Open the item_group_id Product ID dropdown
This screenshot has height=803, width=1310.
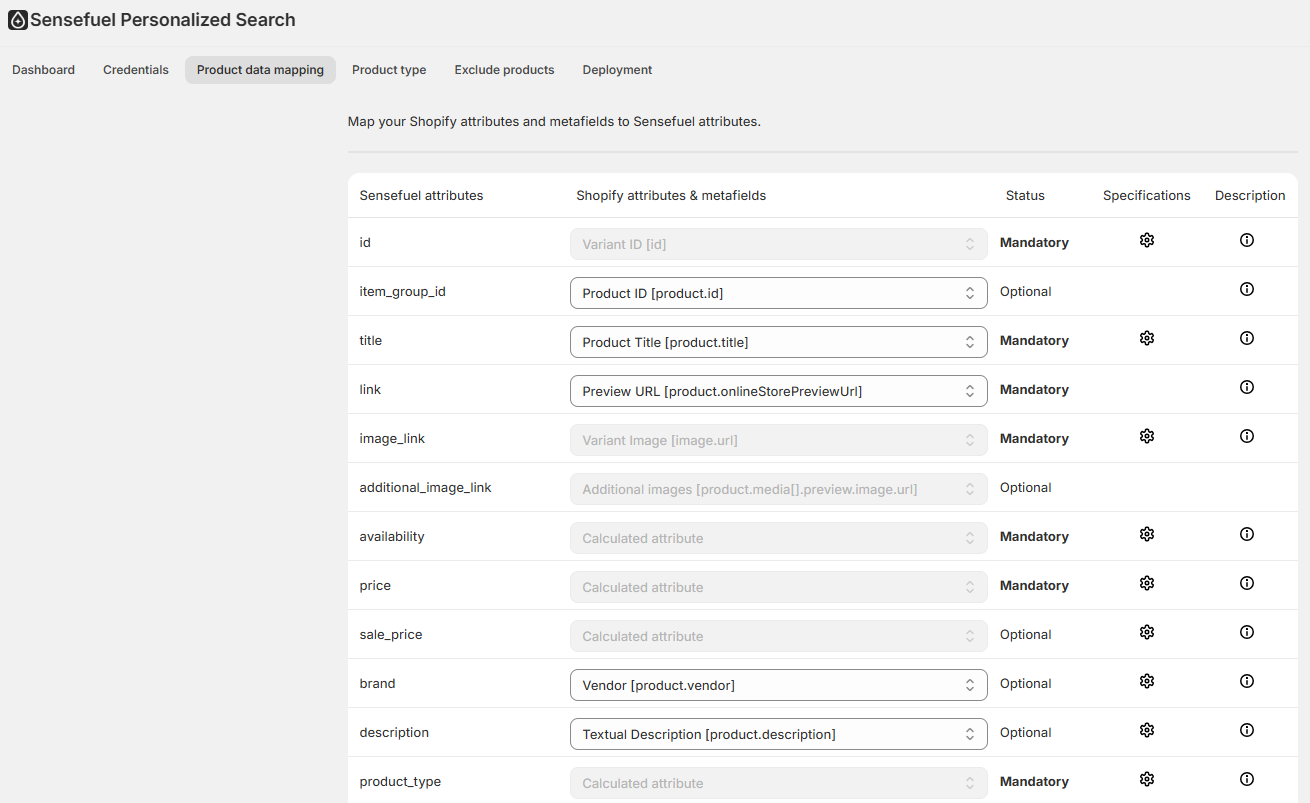pos(778,293)
